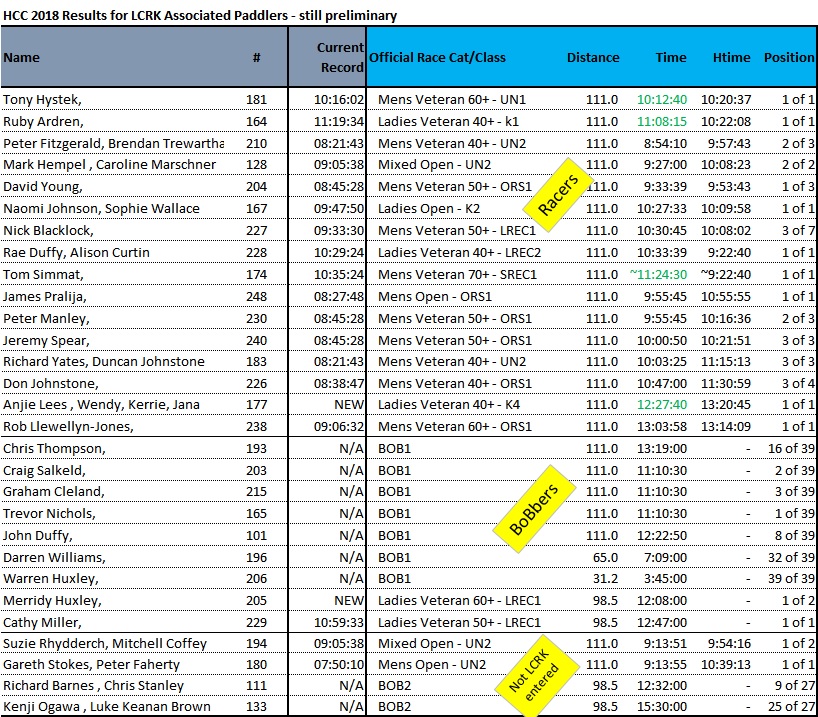The width and height of the screenshot is (818, 717).
Task: Click Htime '9:54:16' for Suzie Rhydderch
Action: tap(729, 643)
